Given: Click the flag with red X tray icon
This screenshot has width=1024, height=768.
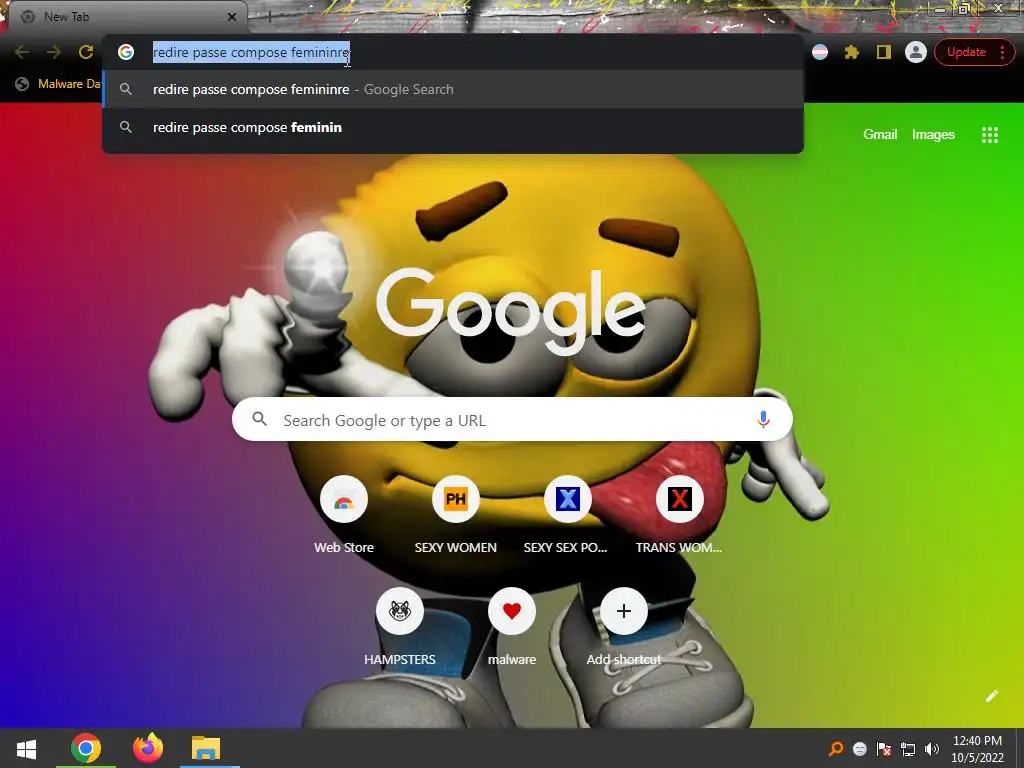Looking at the screenshot, I should [884, 750].
